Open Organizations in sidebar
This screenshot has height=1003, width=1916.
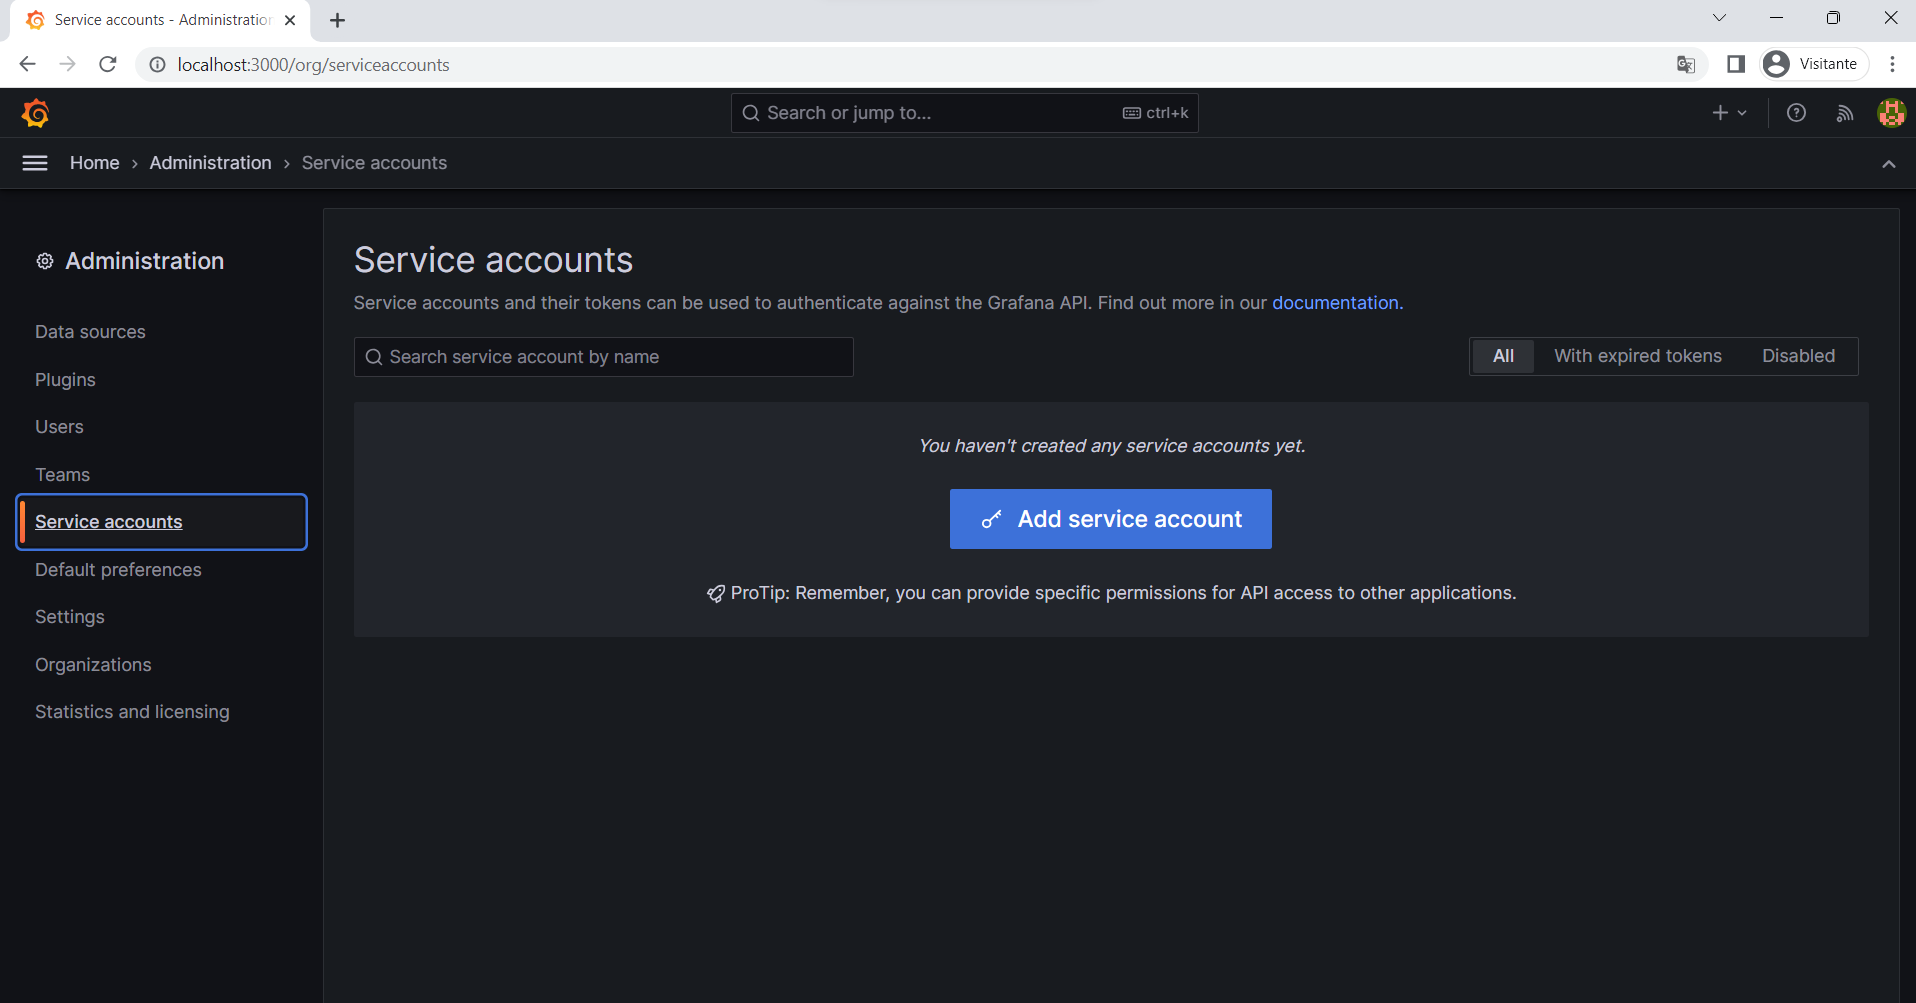[93, 665]
